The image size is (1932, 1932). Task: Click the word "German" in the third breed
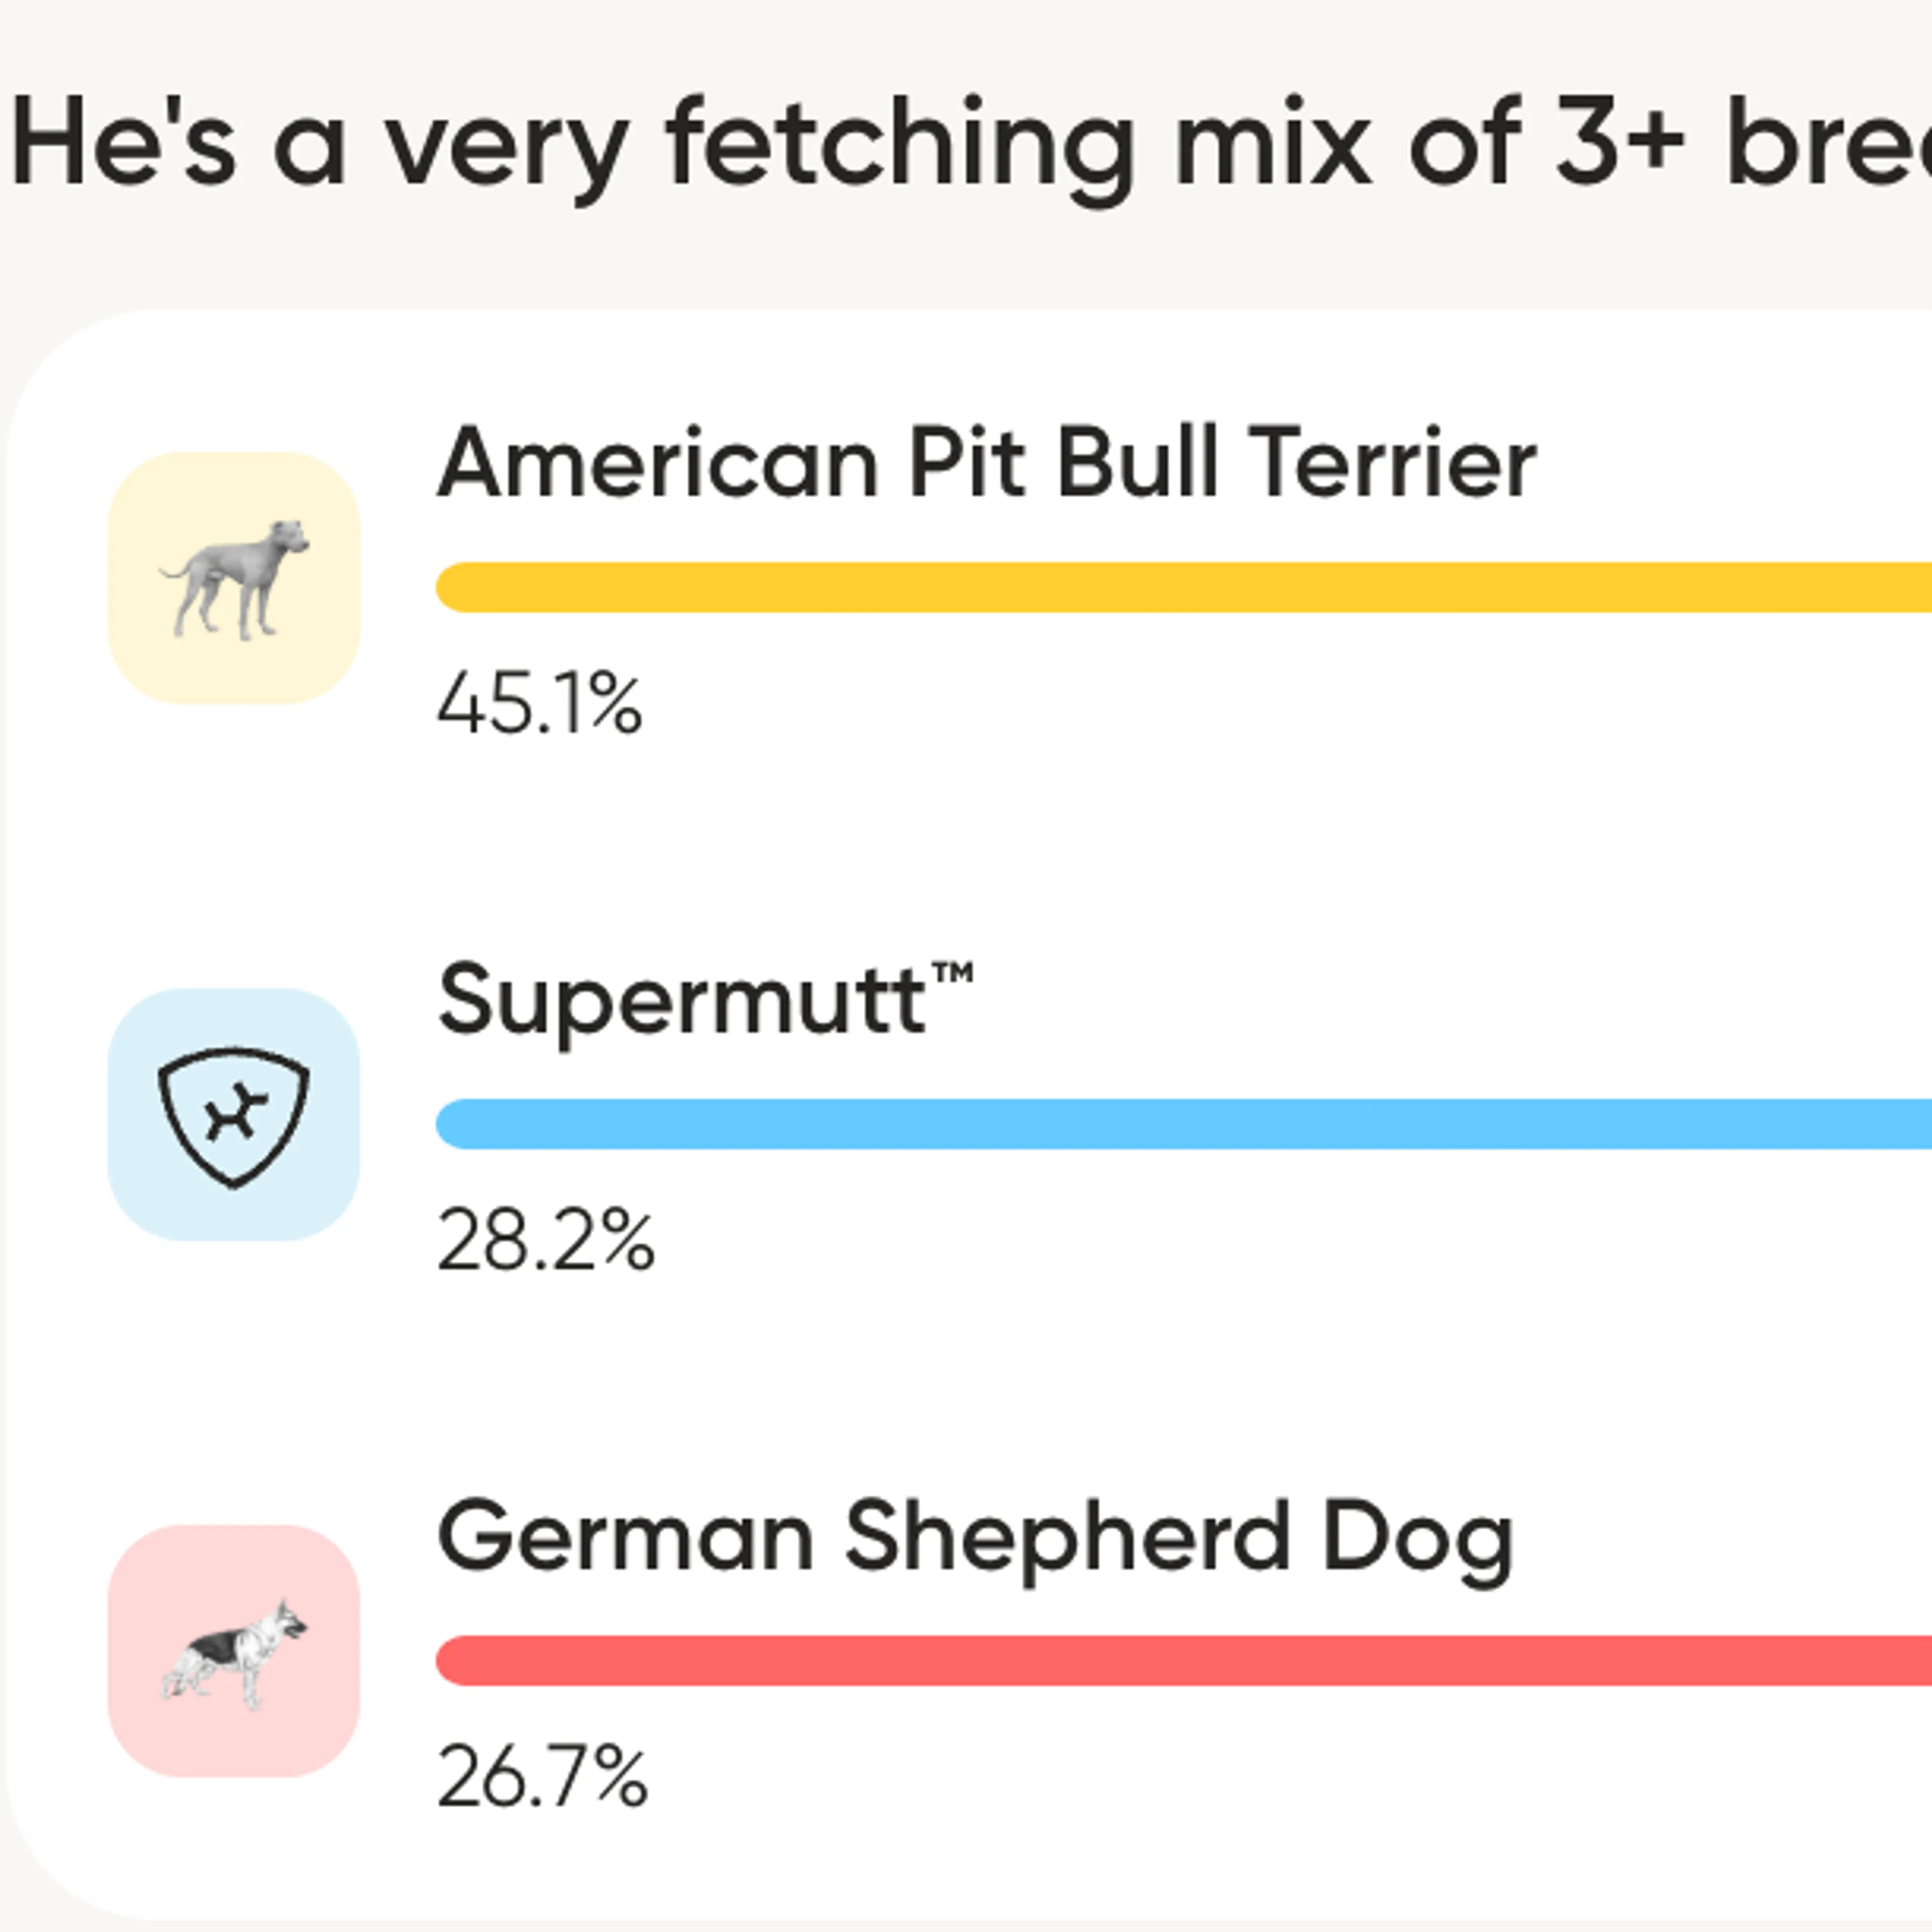(x=625, y=1538)
